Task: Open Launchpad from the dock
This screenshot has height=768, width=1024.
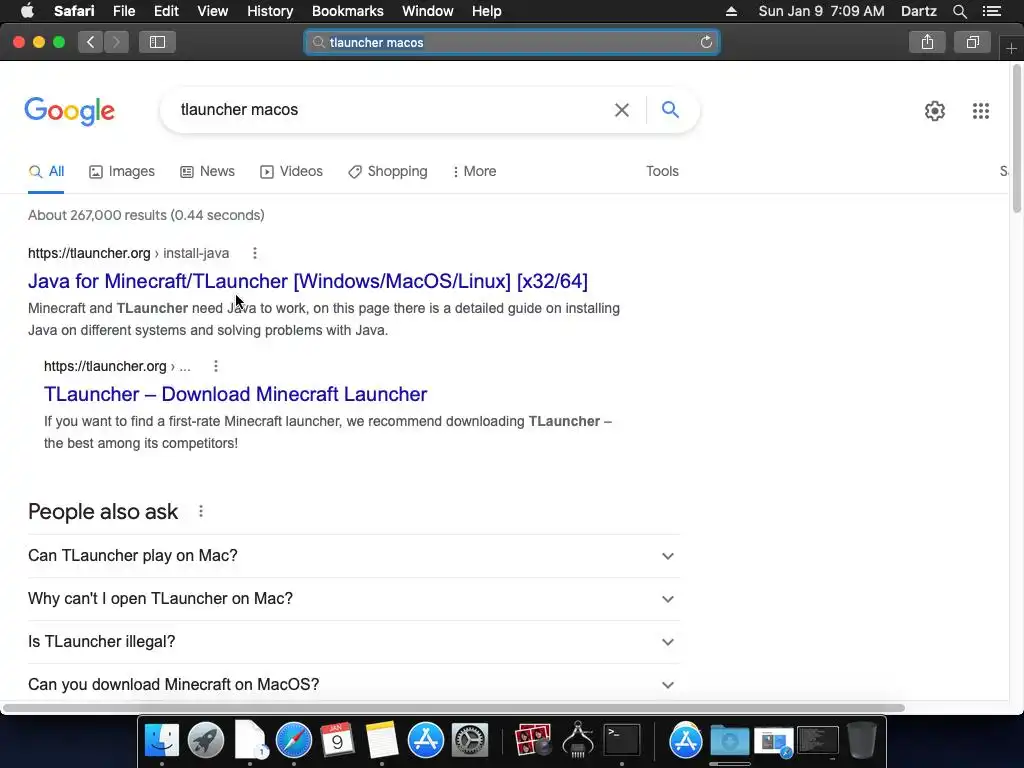Action: click(x=206, y=740)
